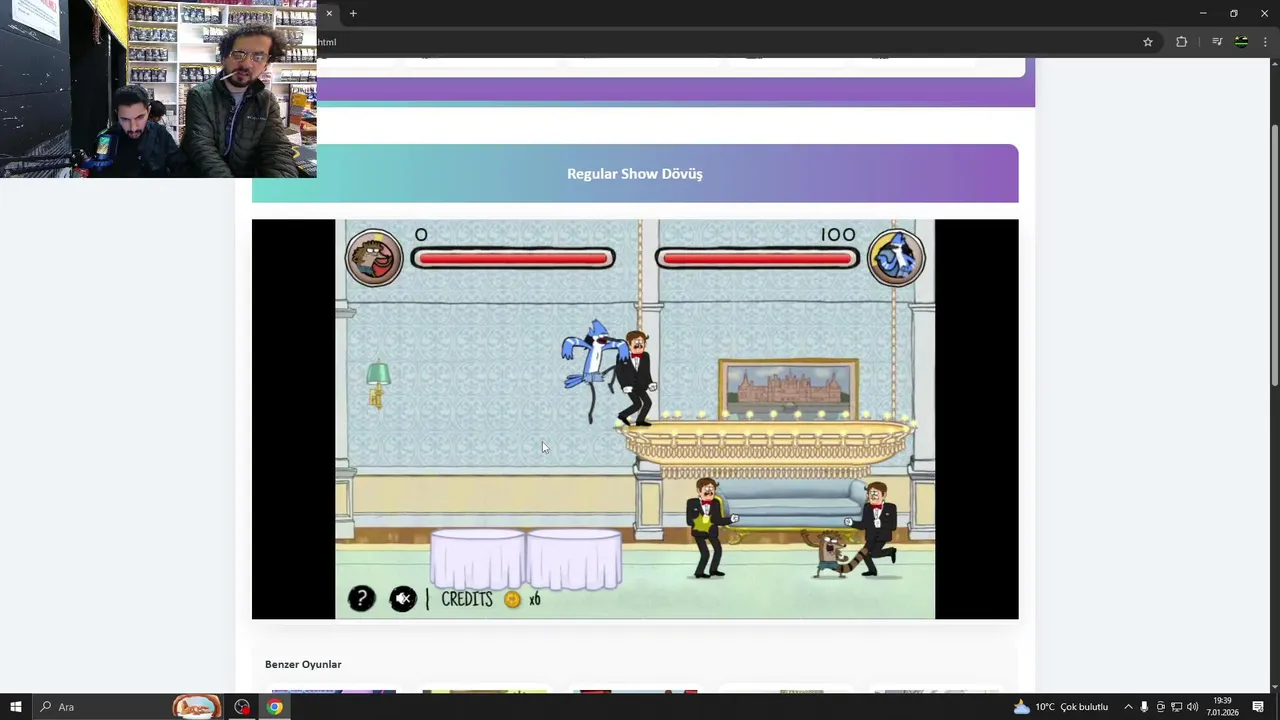
Task: Open the Chrome profile avatar
Action: (x=1241, y=42)
